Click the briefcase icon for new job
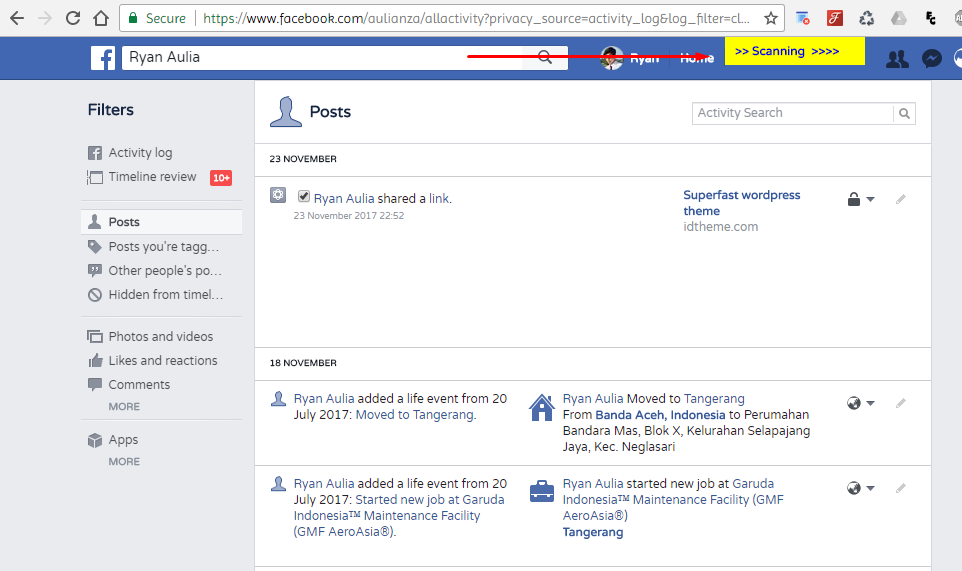 (x=542, y=491)
